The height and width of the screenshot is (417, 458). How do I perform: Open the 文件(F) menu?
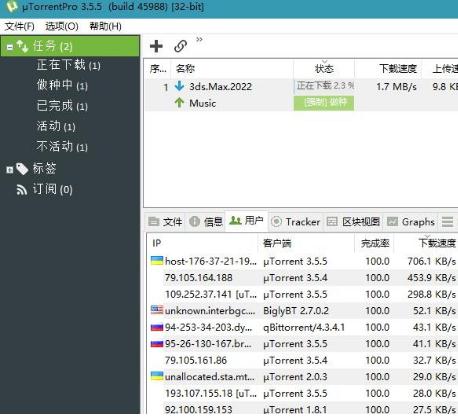point(19,26)
